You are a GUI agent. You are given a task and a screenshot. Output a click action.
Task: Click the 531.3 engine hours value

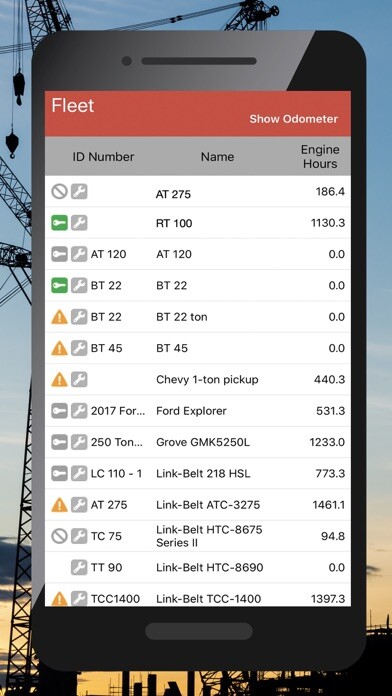(330, 411)
